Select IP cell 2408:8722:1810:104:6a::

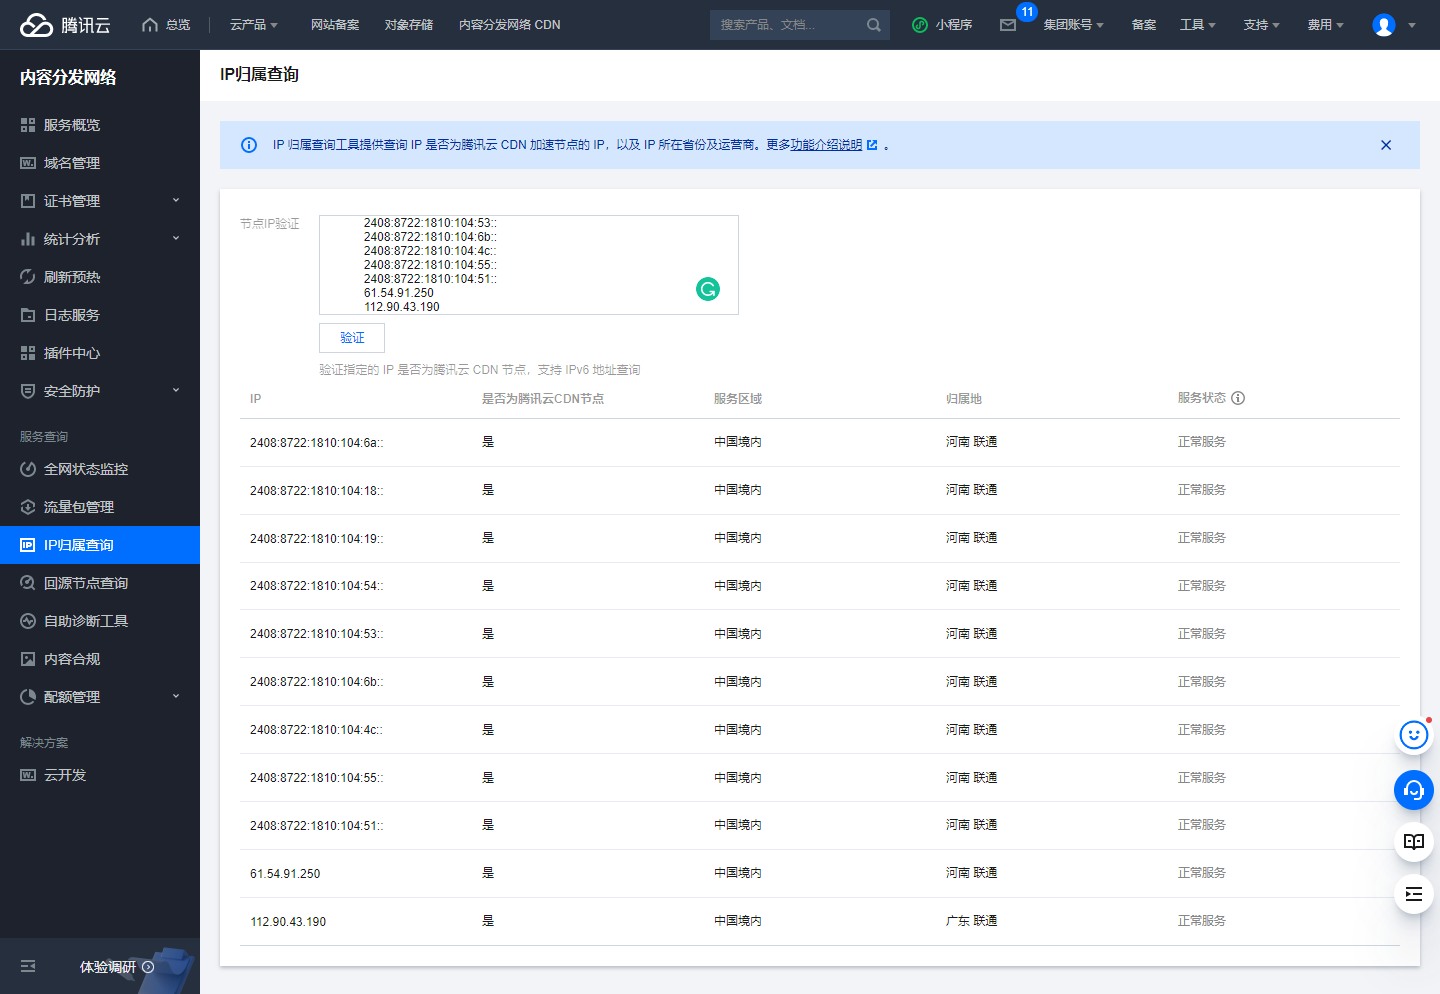(317, 443)
